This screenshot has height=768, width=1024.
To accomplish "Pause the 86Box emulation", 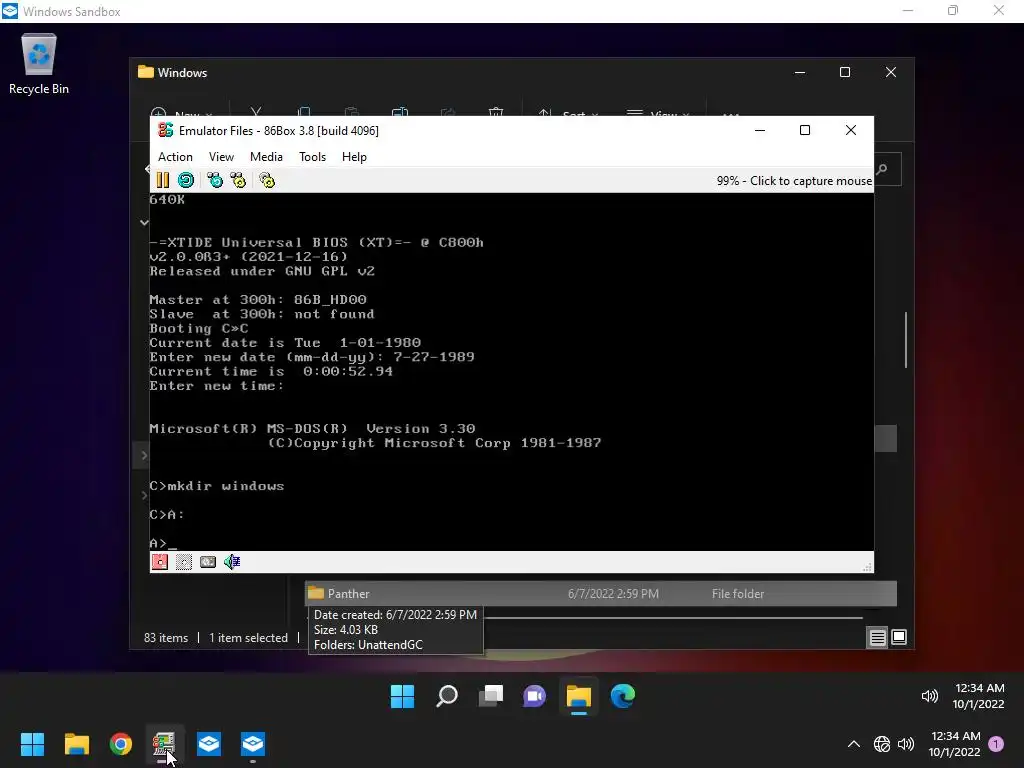I will tap(163, 180).
